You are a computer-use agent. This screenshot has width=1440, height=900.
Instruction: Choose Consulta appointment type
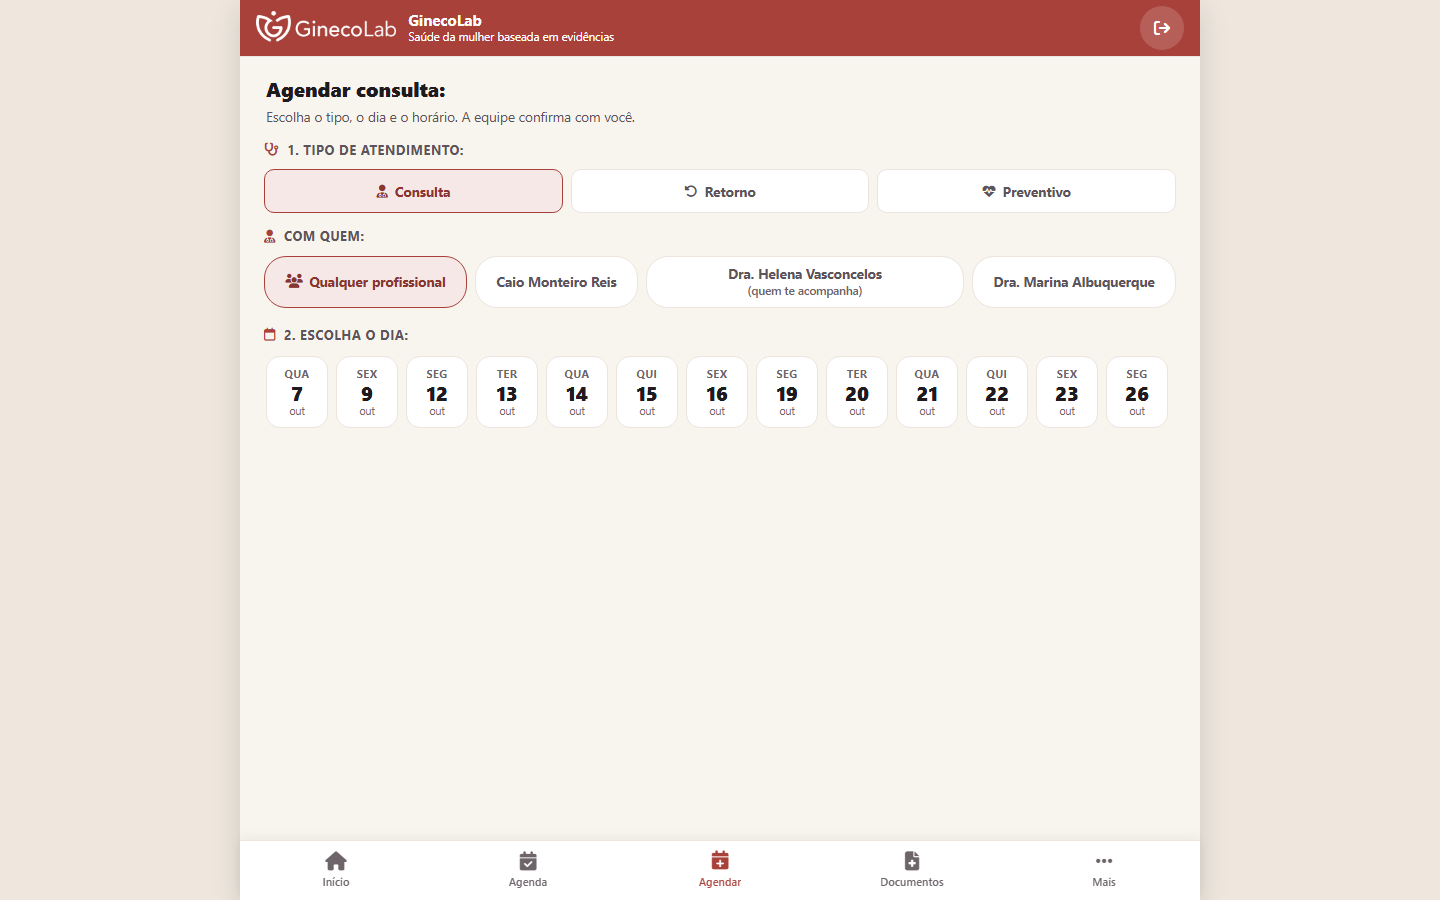[x=413, y=191]
